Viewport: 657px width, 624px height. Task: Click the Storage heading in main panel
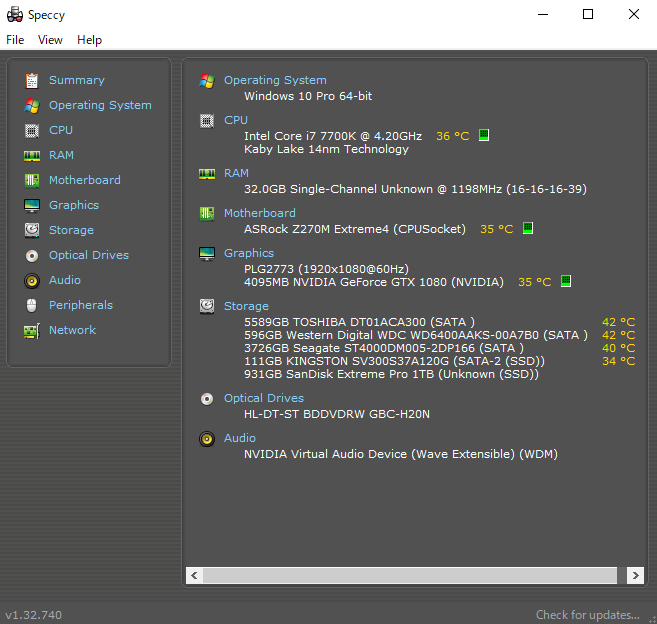tap(246, 306)
